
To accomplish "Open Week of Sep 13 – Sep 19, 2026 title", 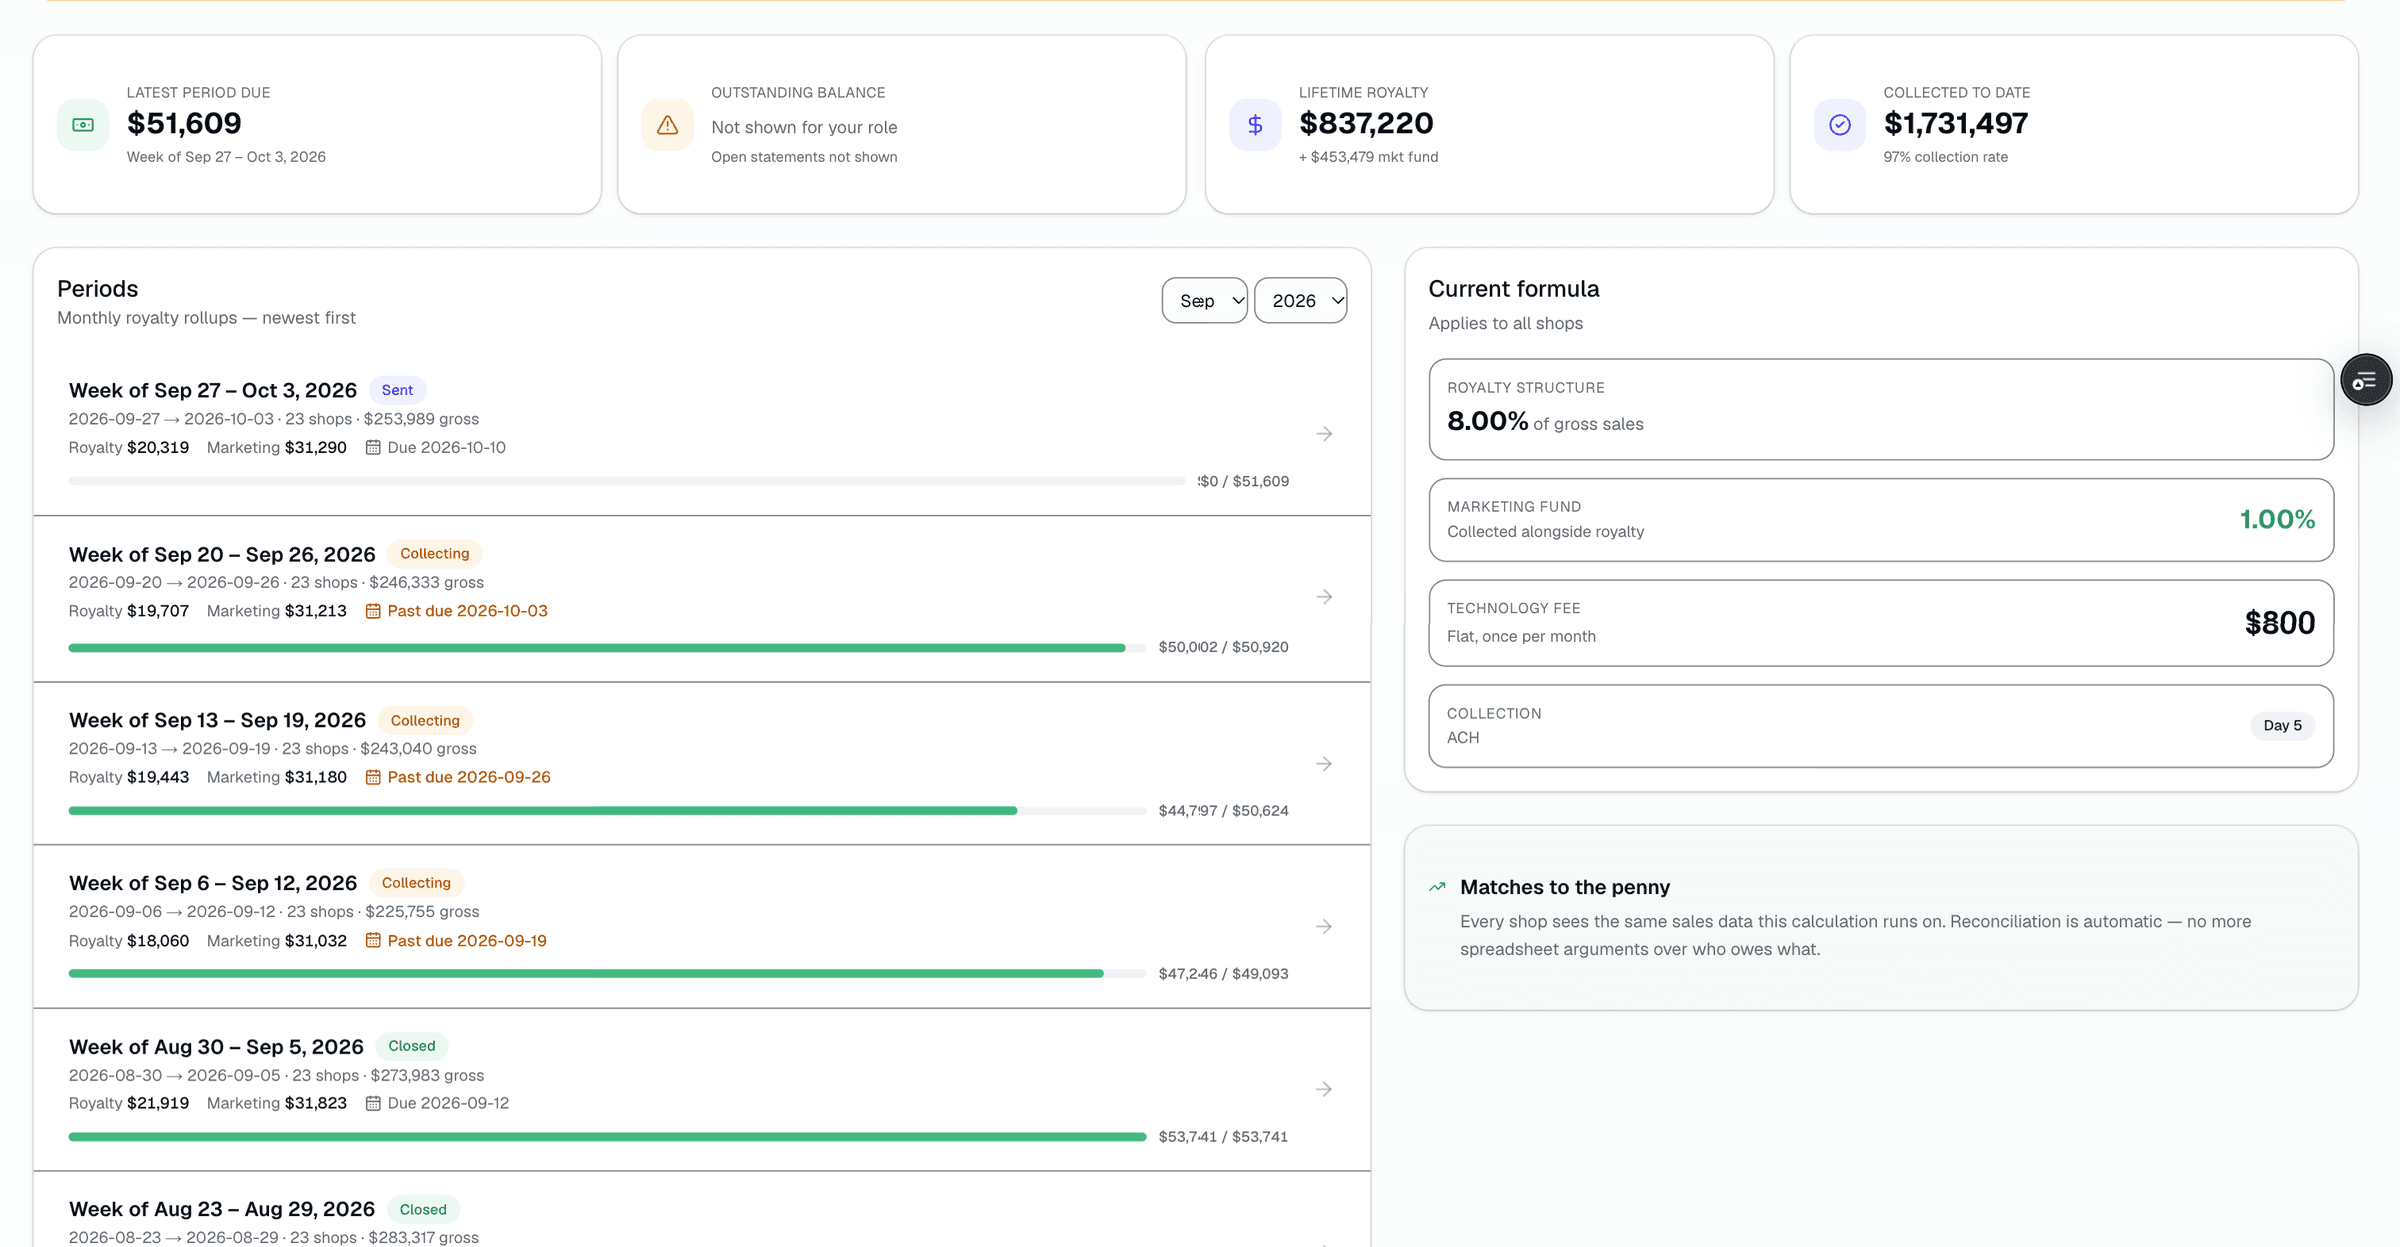I will pyautogui.click(x=217, y=720).
